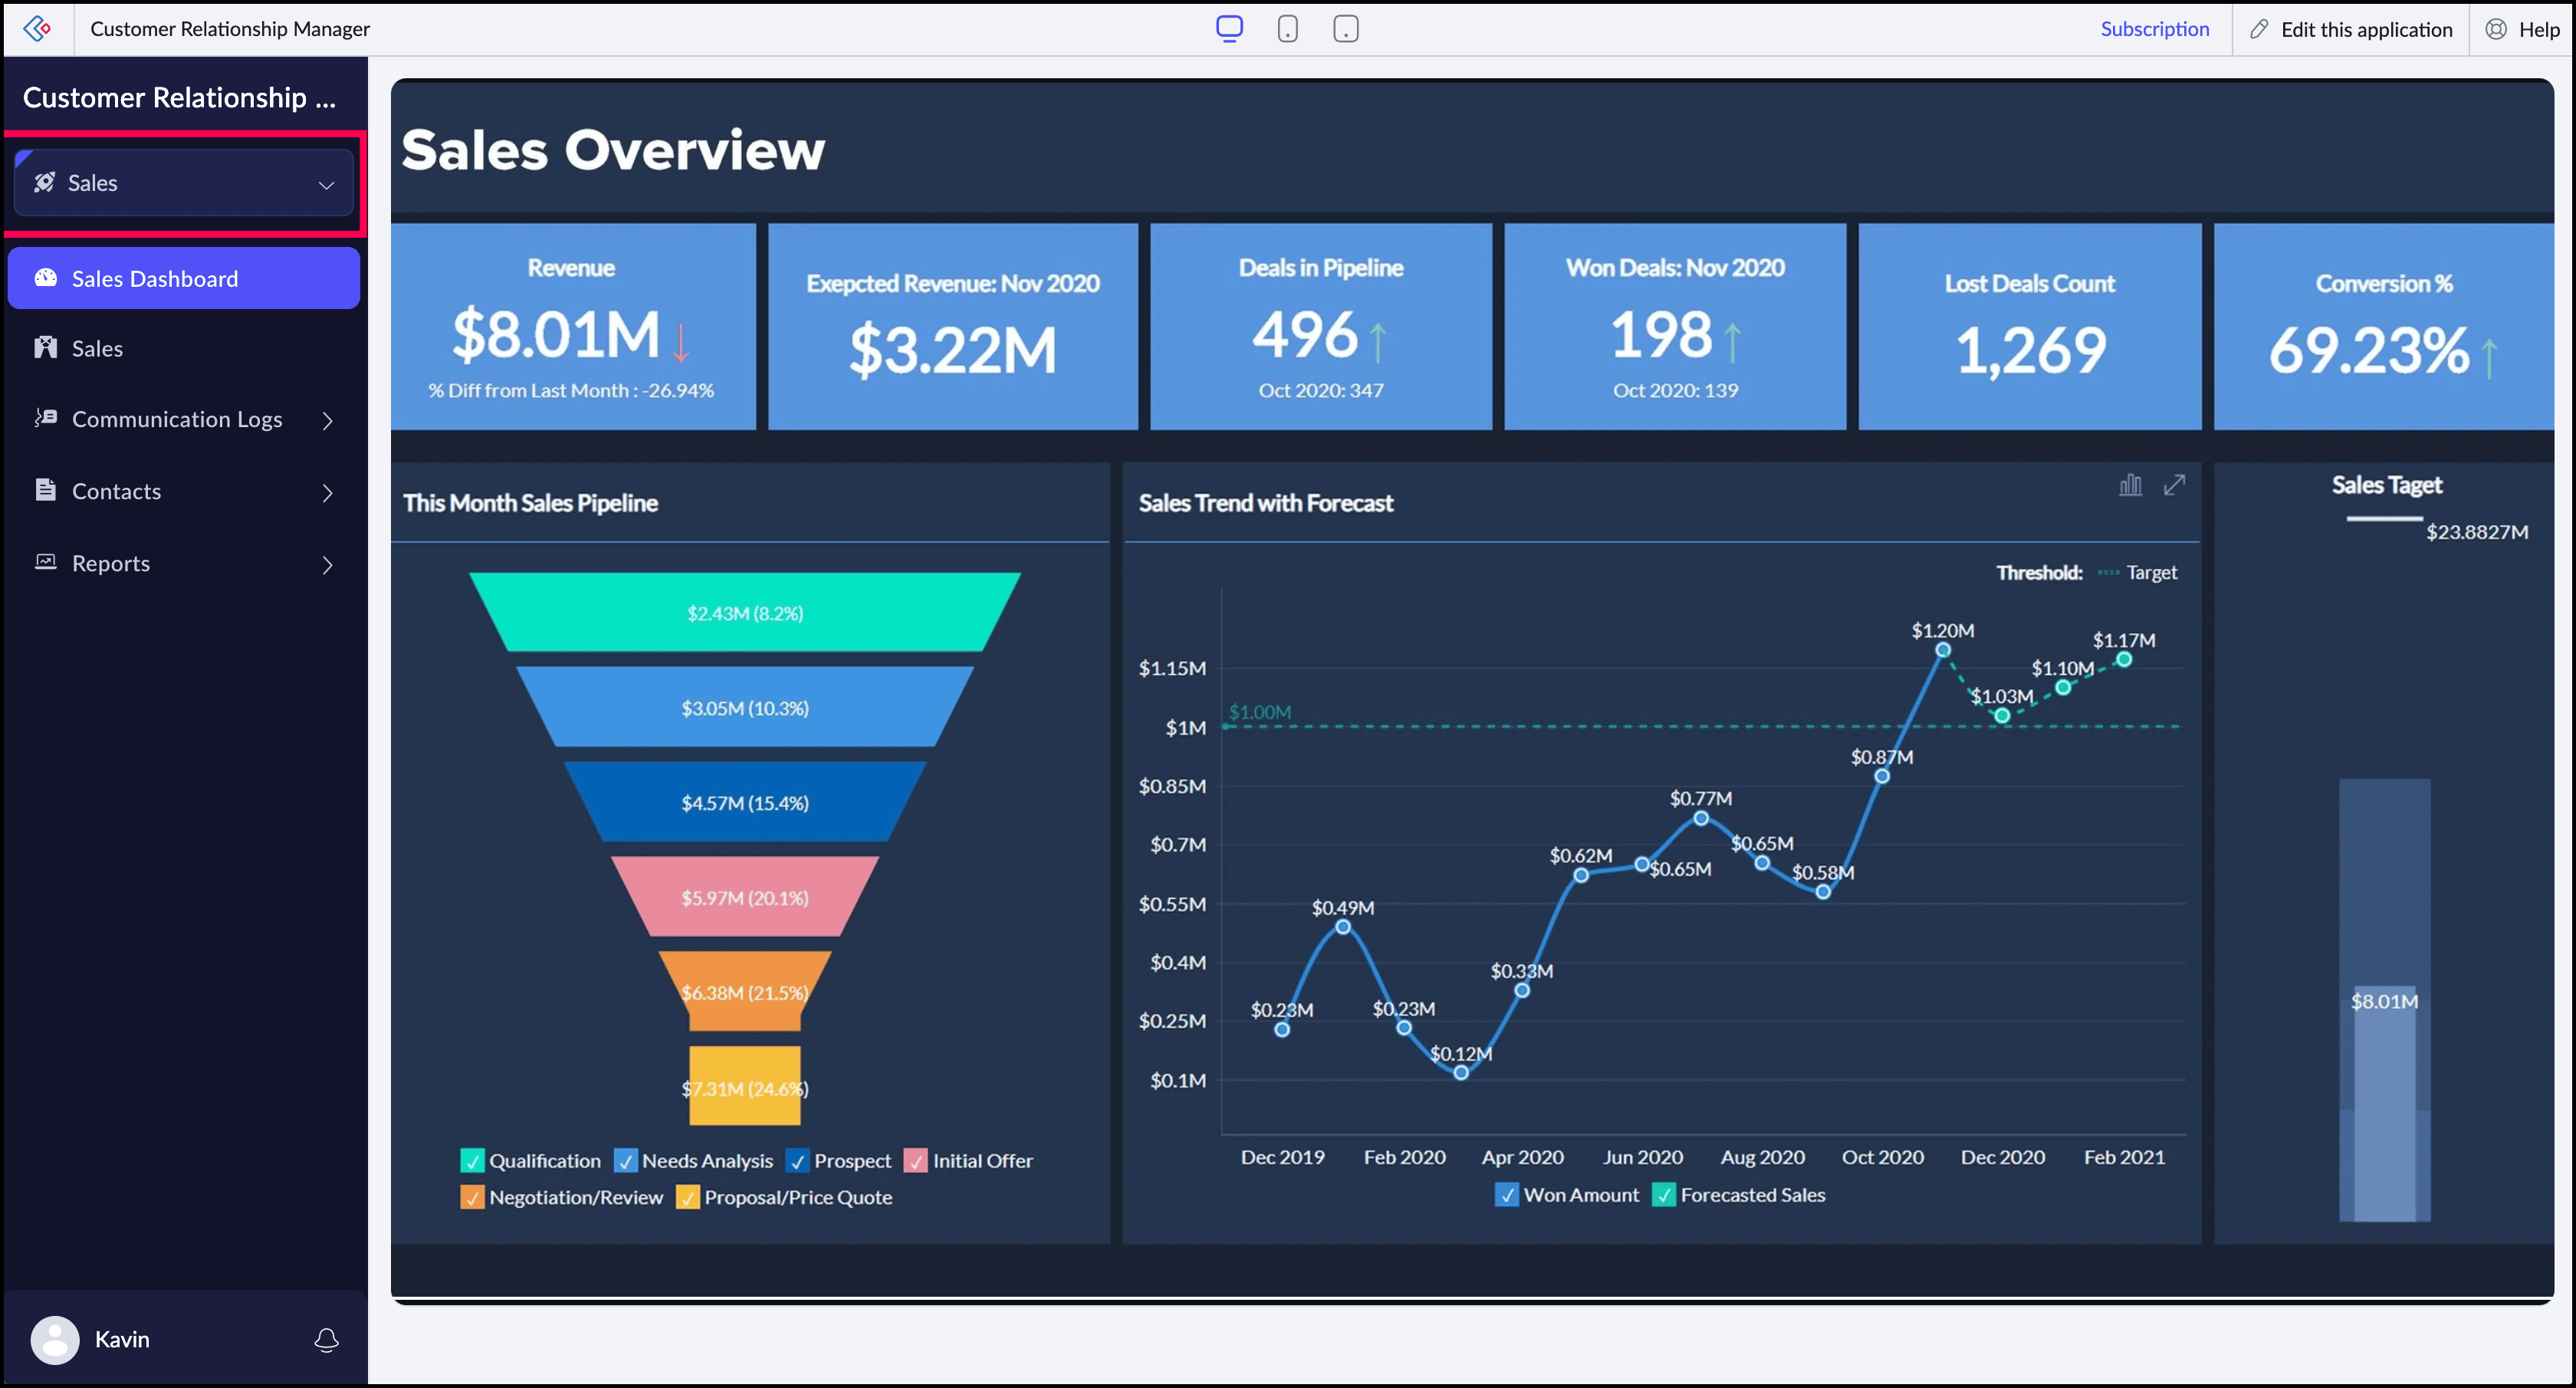This screenshot has width=2576, height=1388.
Task: Change chart type via bar chart icon
Action: click(2130, 485)
